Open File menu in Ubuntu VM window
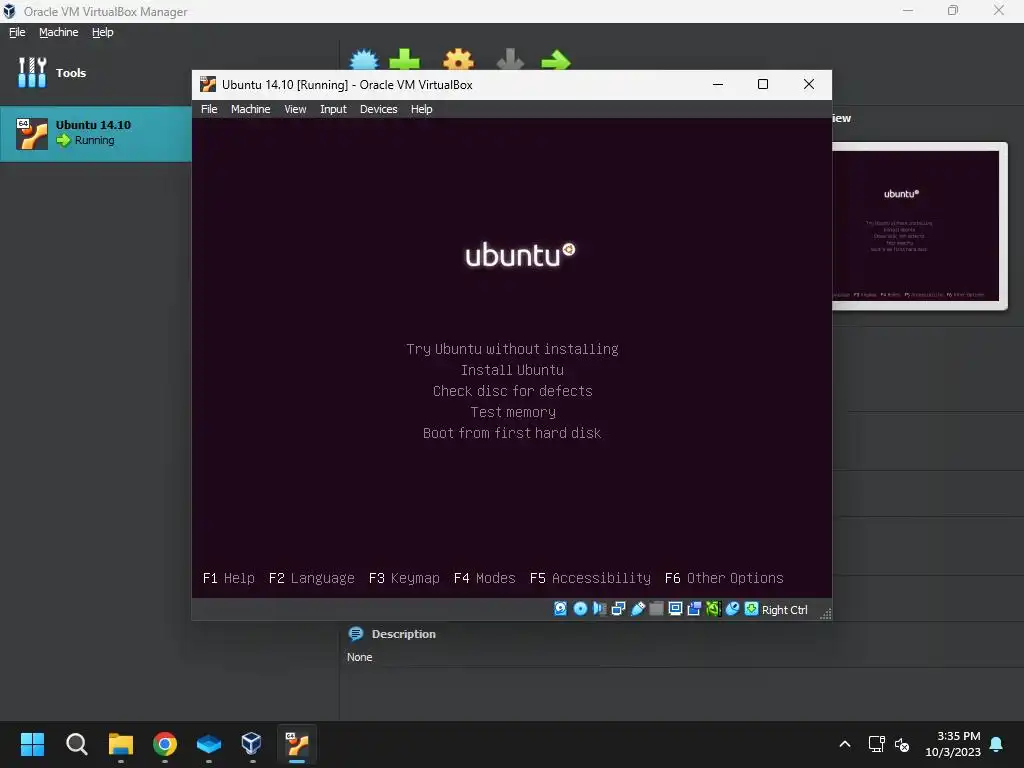The height and width of the screenshot is (768, 1024). (x=209, y=109)
